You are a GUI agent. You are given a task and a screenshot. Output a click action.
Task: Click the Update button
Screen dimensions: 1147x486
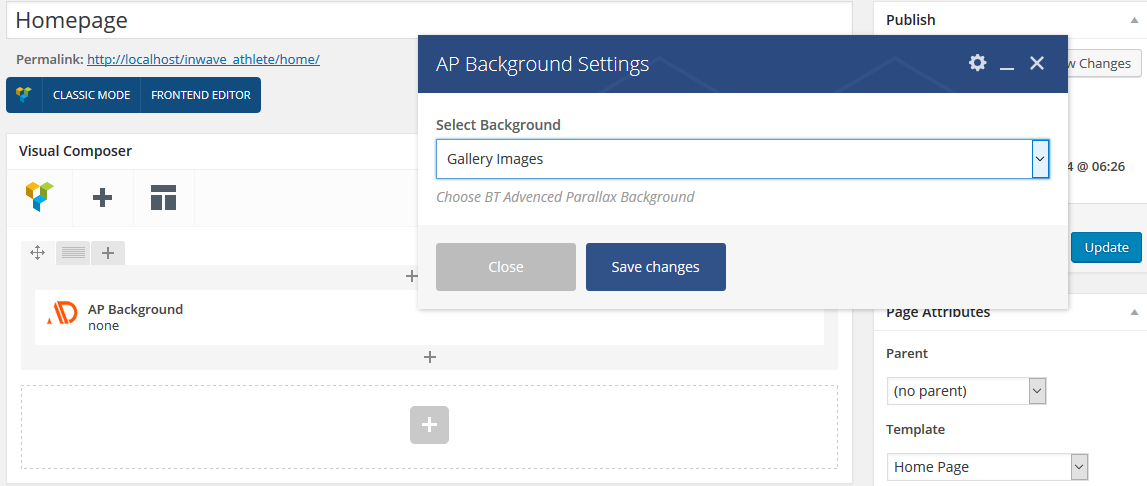pyautogui.click(x=1106, y=247)
